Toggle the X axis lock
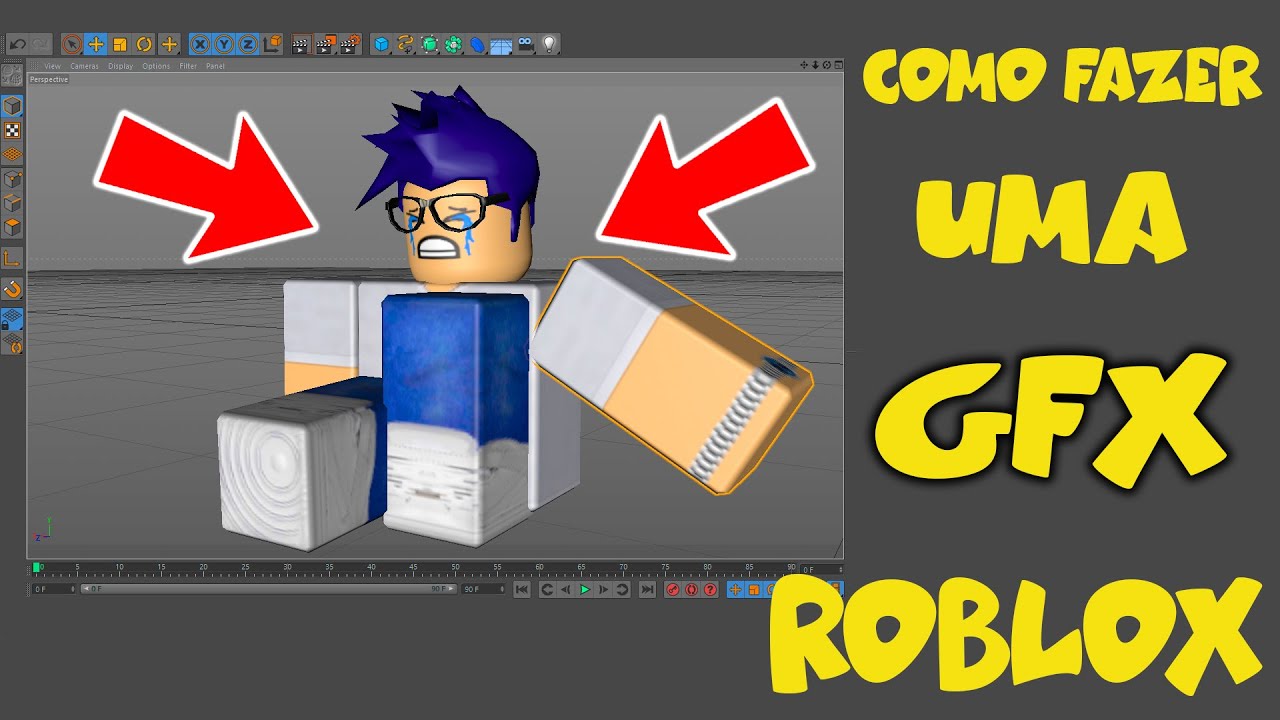Screen dimensions: 1280x720 coord(201,44)
